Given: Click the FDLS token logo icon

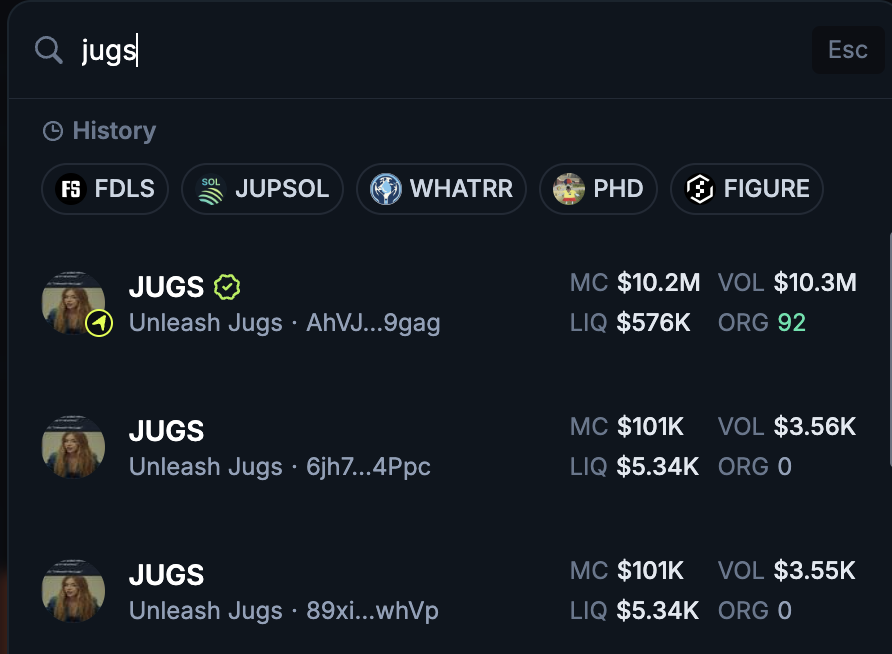Looking at the screenshot, I should click(71, 189).
